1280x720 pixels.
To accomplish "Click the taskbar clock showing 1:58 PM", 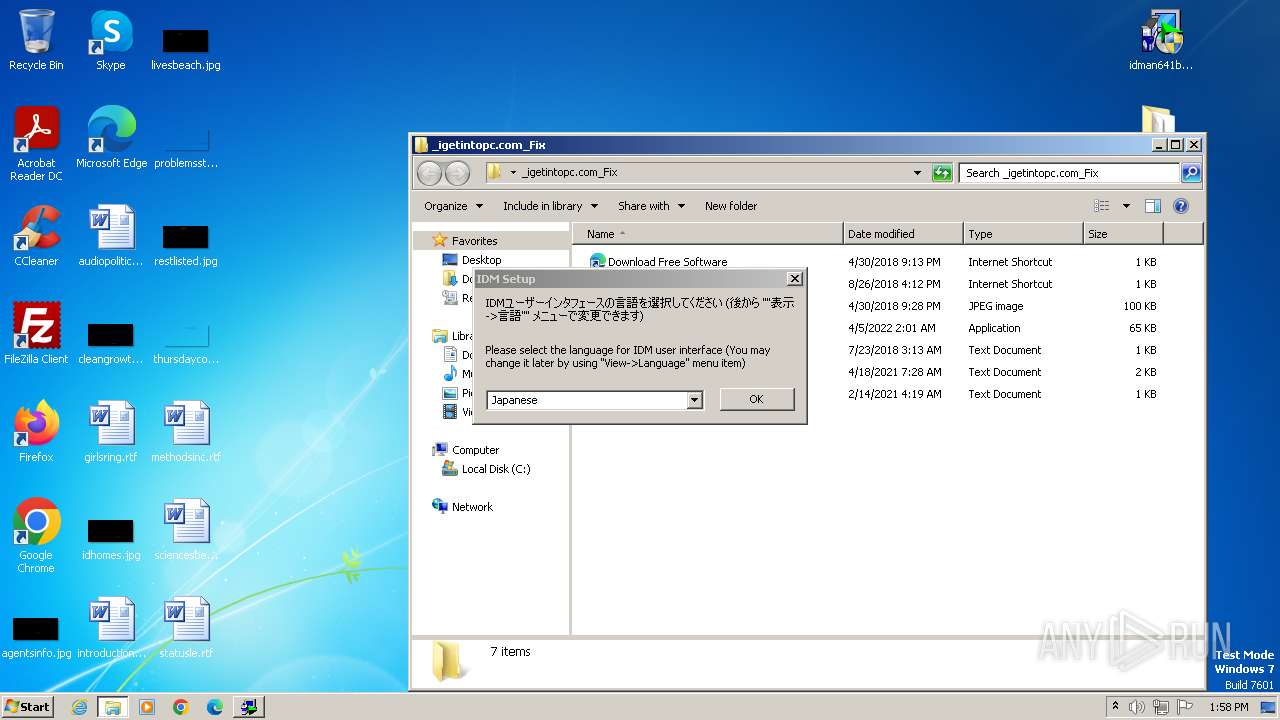I will pos(1228,707).
